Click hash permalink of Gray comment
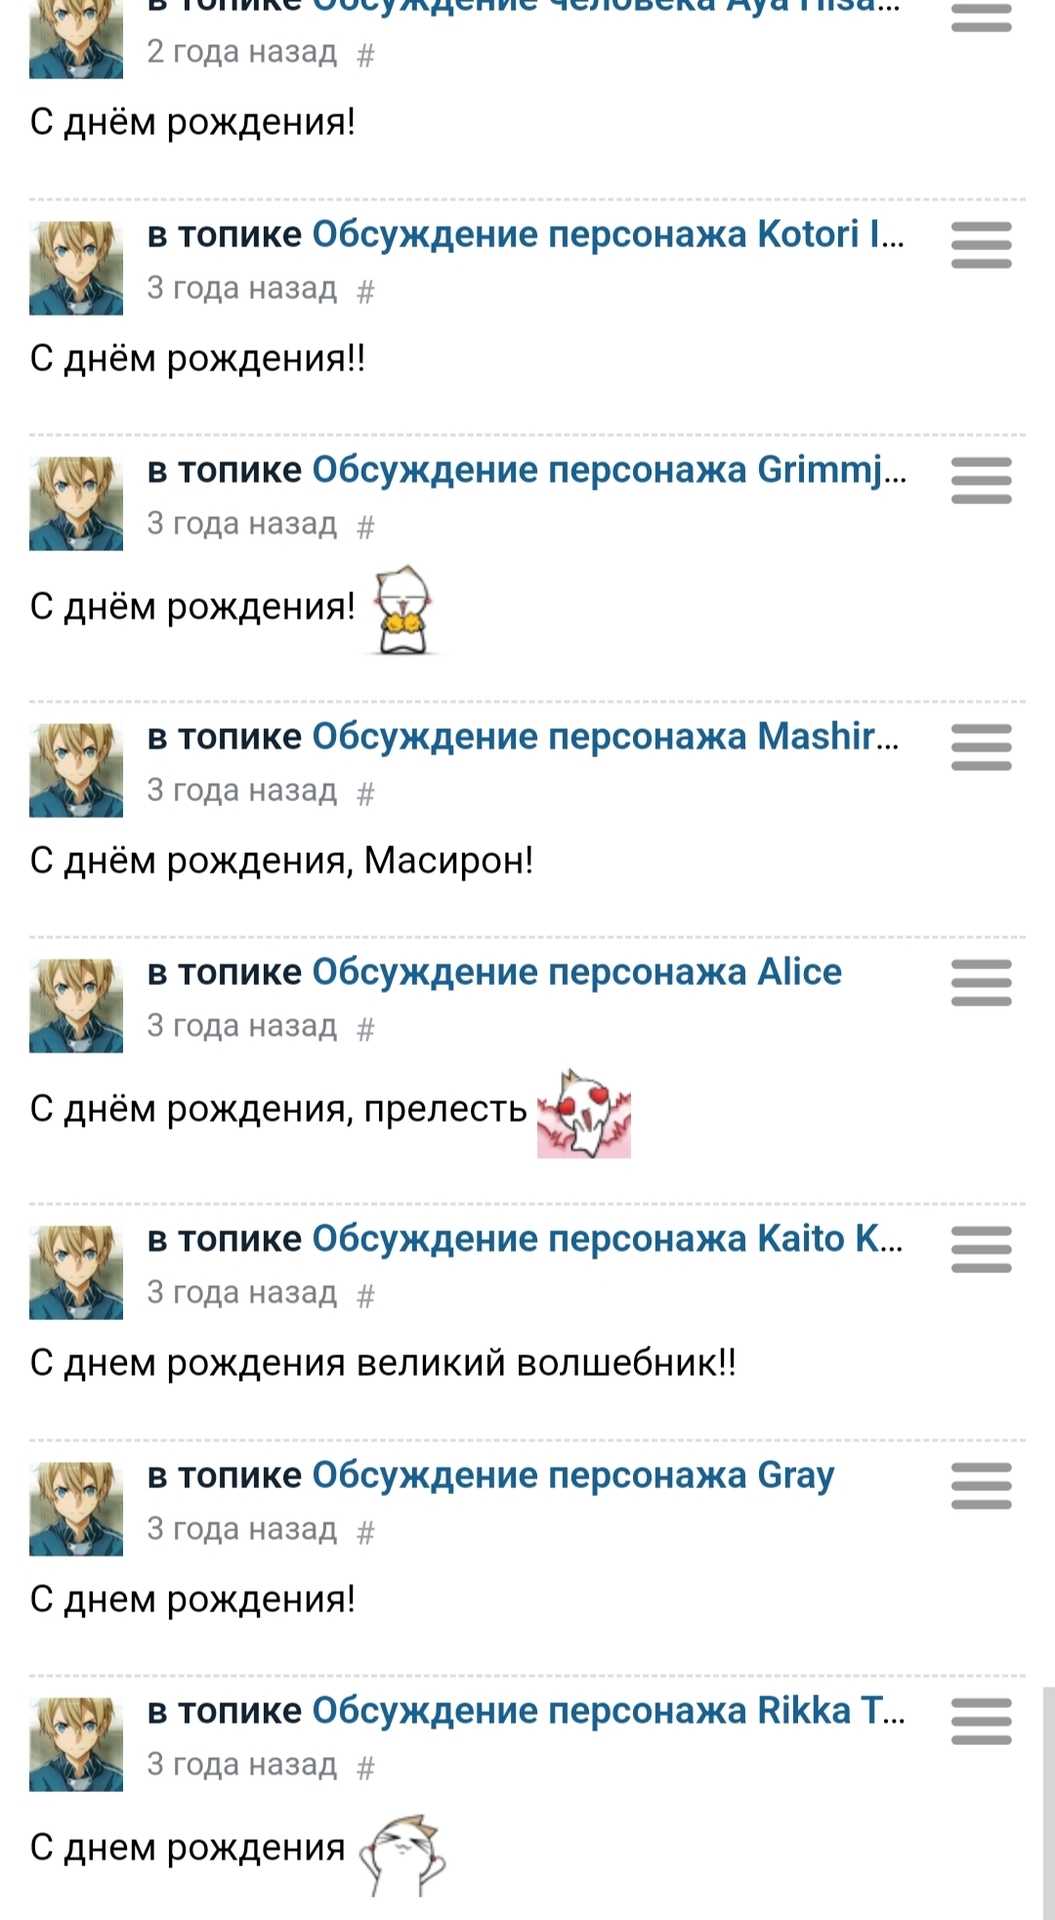The height and width of the screenshot is (1920, 1055). pyautogui.click(x=366, y=1531)
